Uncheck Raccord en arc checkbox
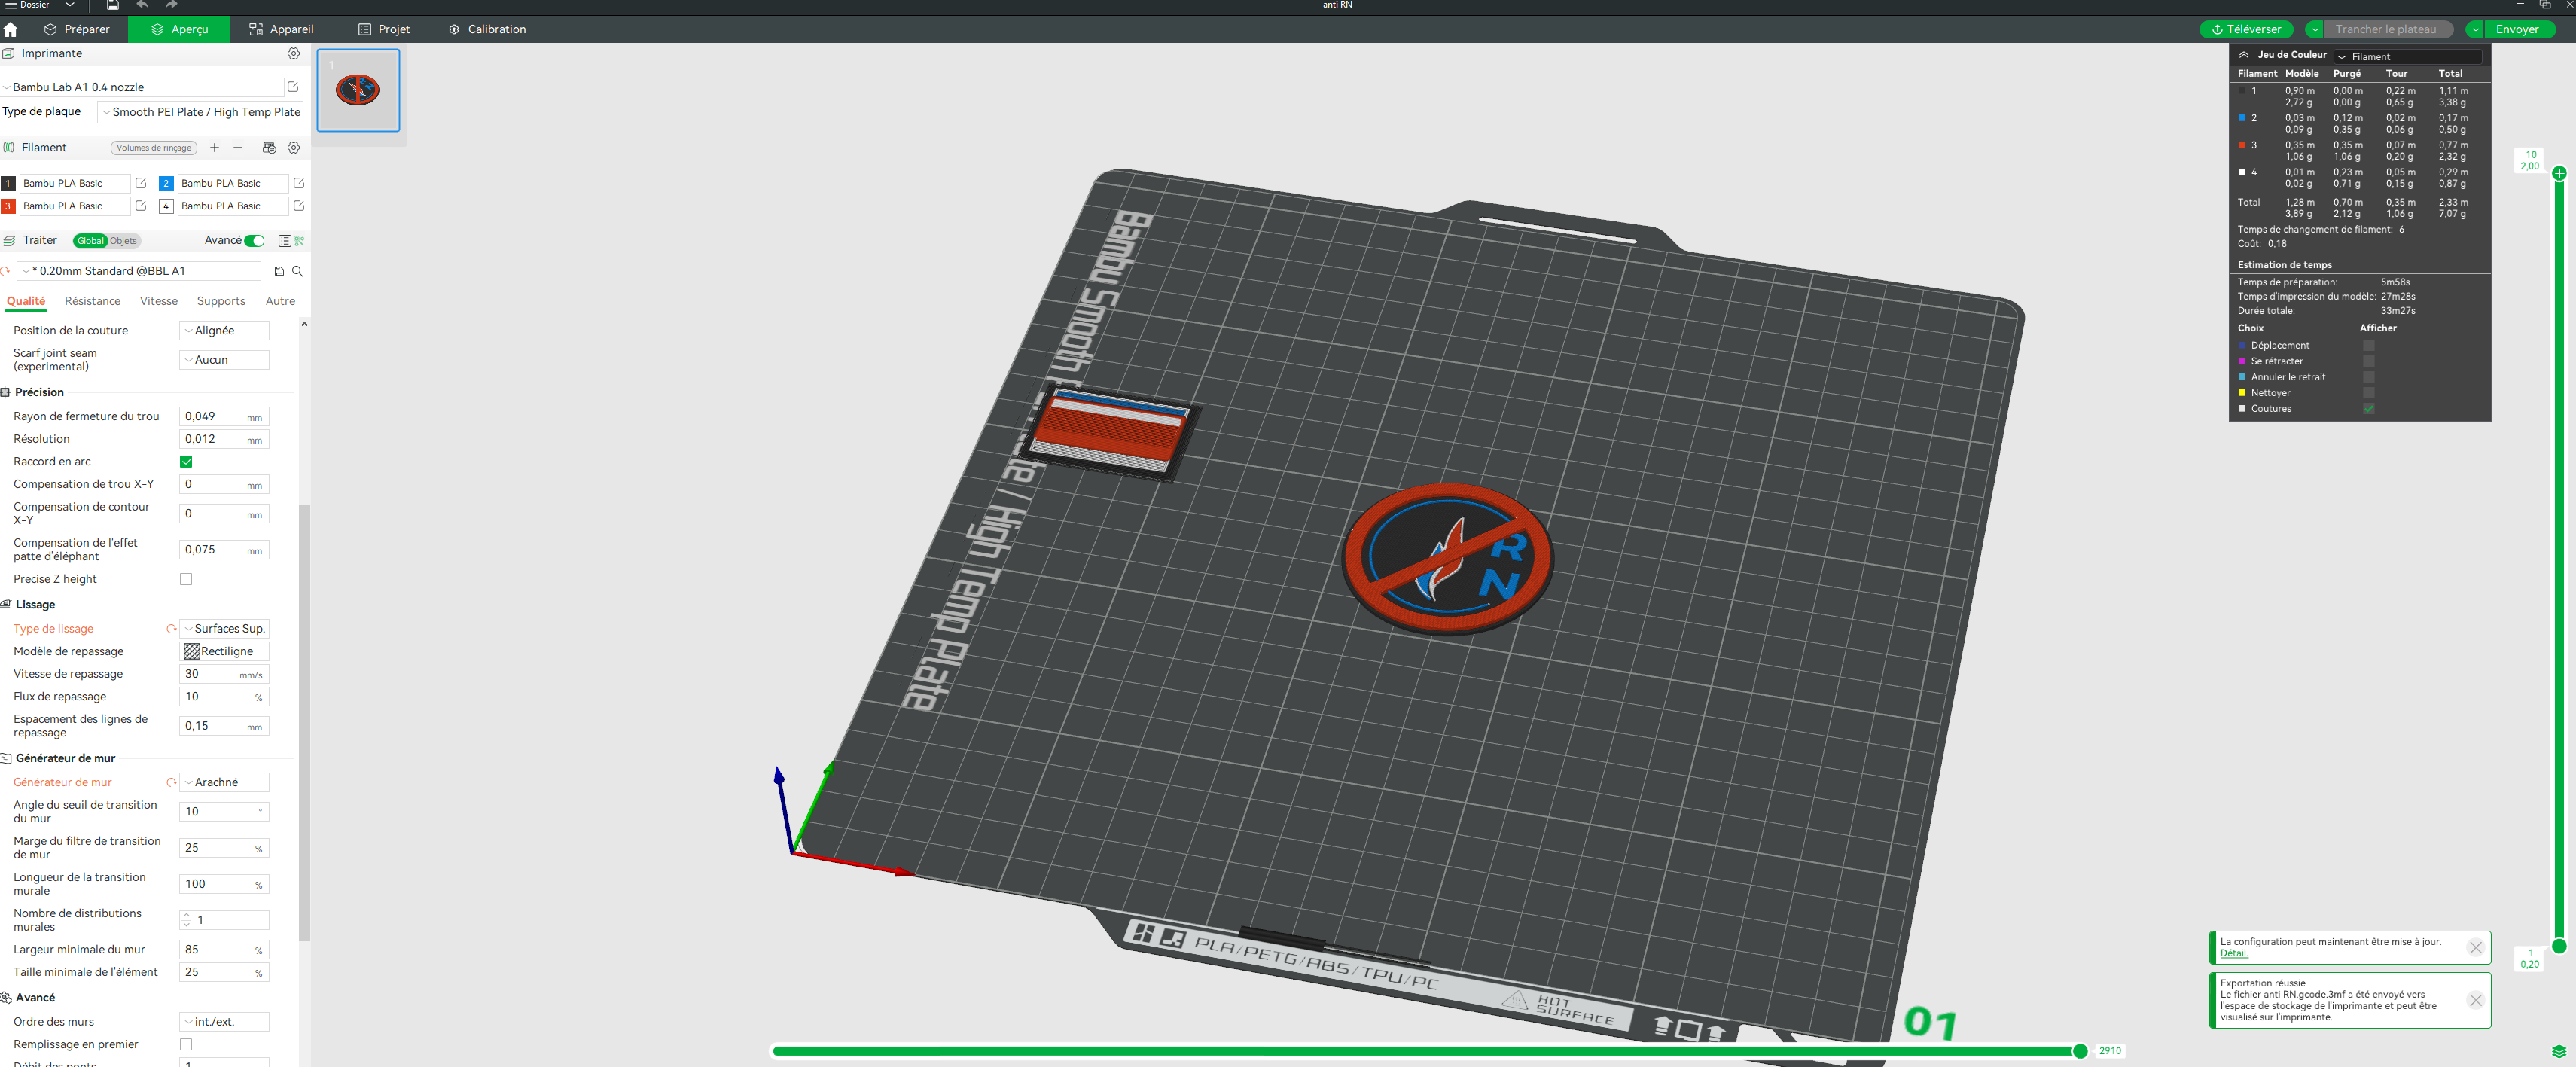Image resolution: width=2576 pixels, height=1067 pixels. [x=186, y=462]
